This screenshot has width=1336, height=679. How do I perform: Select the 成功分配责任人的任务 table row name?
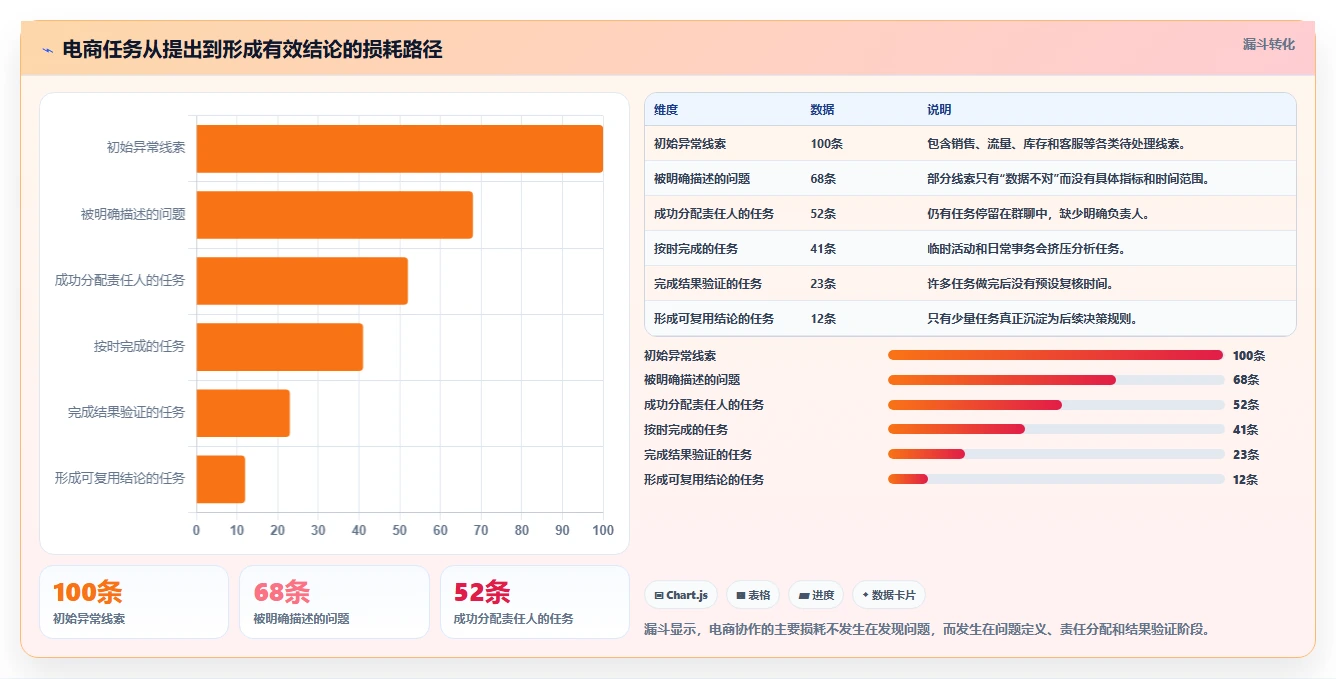[x=714, y=214]
